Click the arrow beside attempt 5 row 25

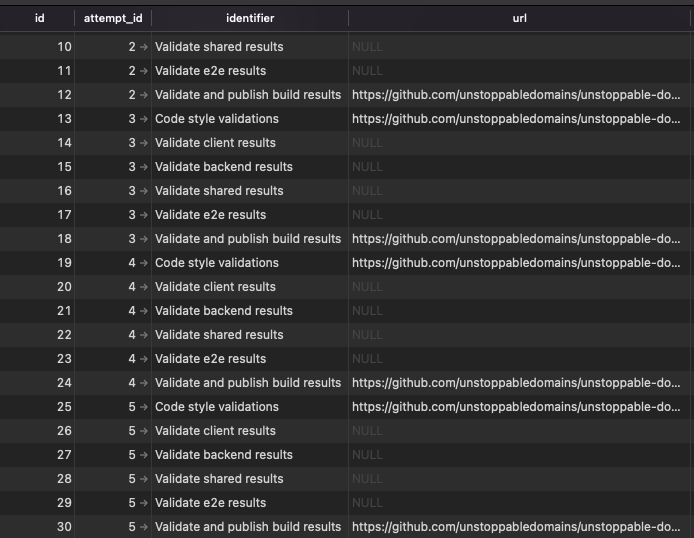144,407
